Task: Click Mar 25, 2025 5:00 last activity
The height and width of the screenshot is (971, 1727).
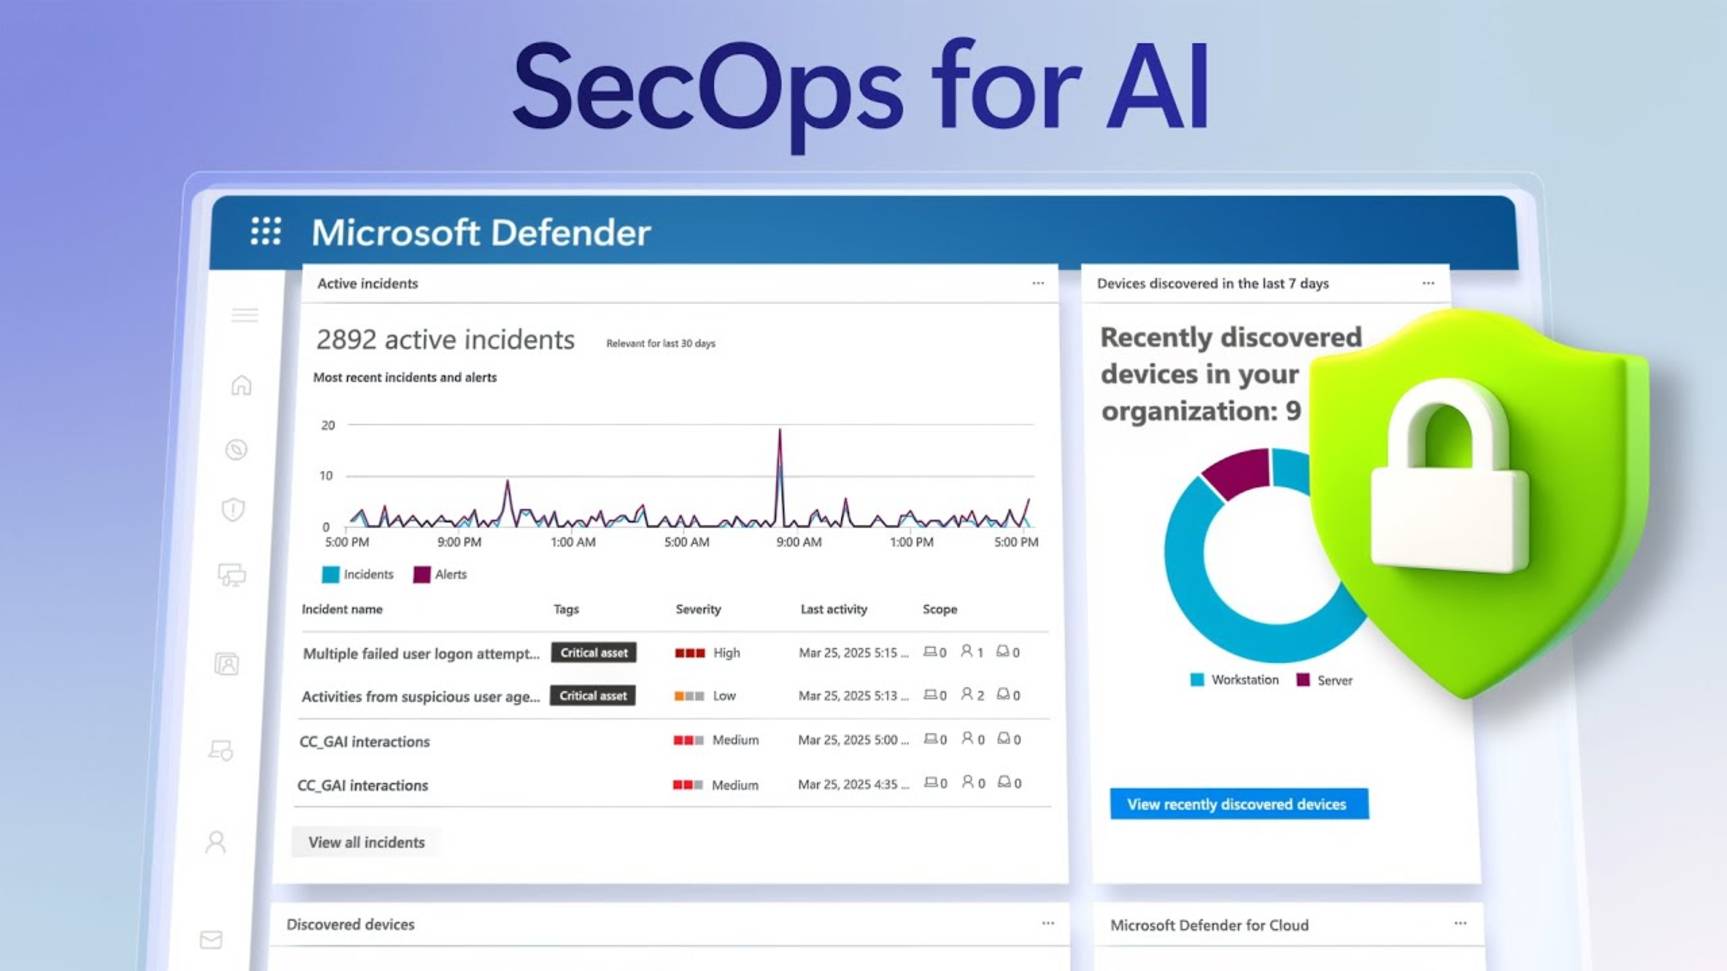Action: 853,740
